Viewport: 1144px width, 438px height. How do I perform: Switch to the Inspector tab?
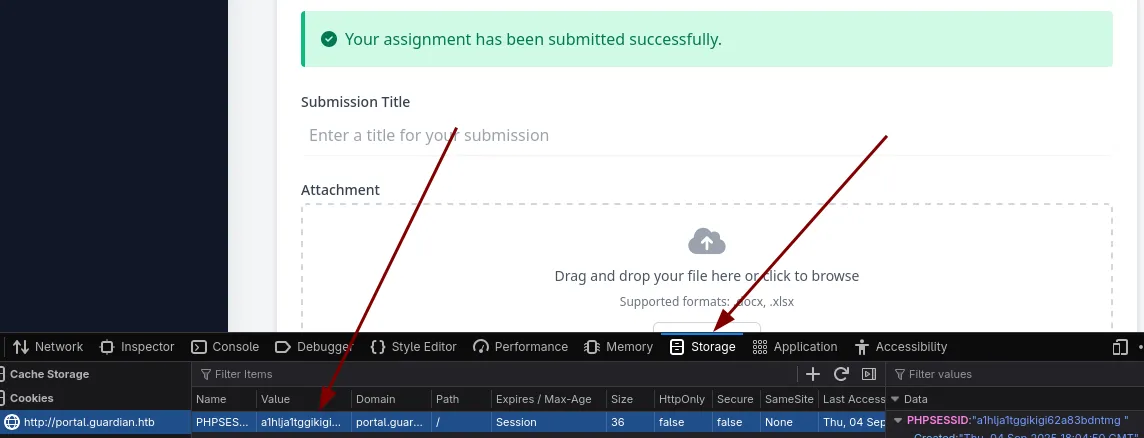pos(137,347)
